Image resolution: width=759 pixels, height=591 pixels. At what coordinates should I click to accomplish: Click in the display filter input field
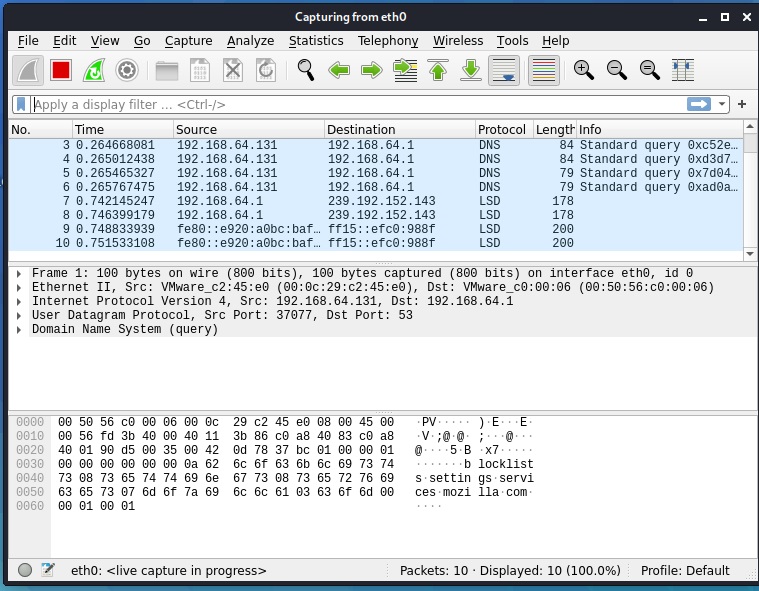pyautogui.click(x=358, y=105)
